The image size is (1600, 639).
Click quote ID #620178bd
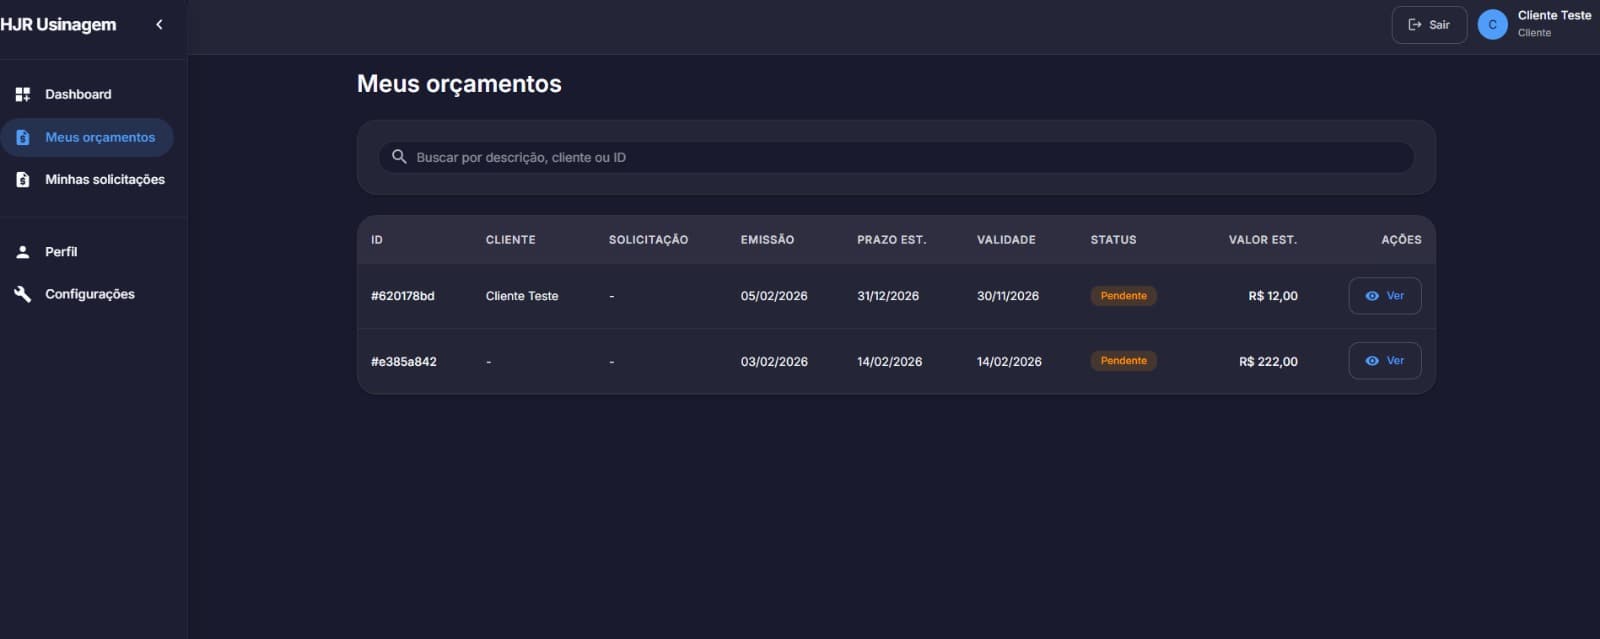pyautogui.click(x=403, y=296)
